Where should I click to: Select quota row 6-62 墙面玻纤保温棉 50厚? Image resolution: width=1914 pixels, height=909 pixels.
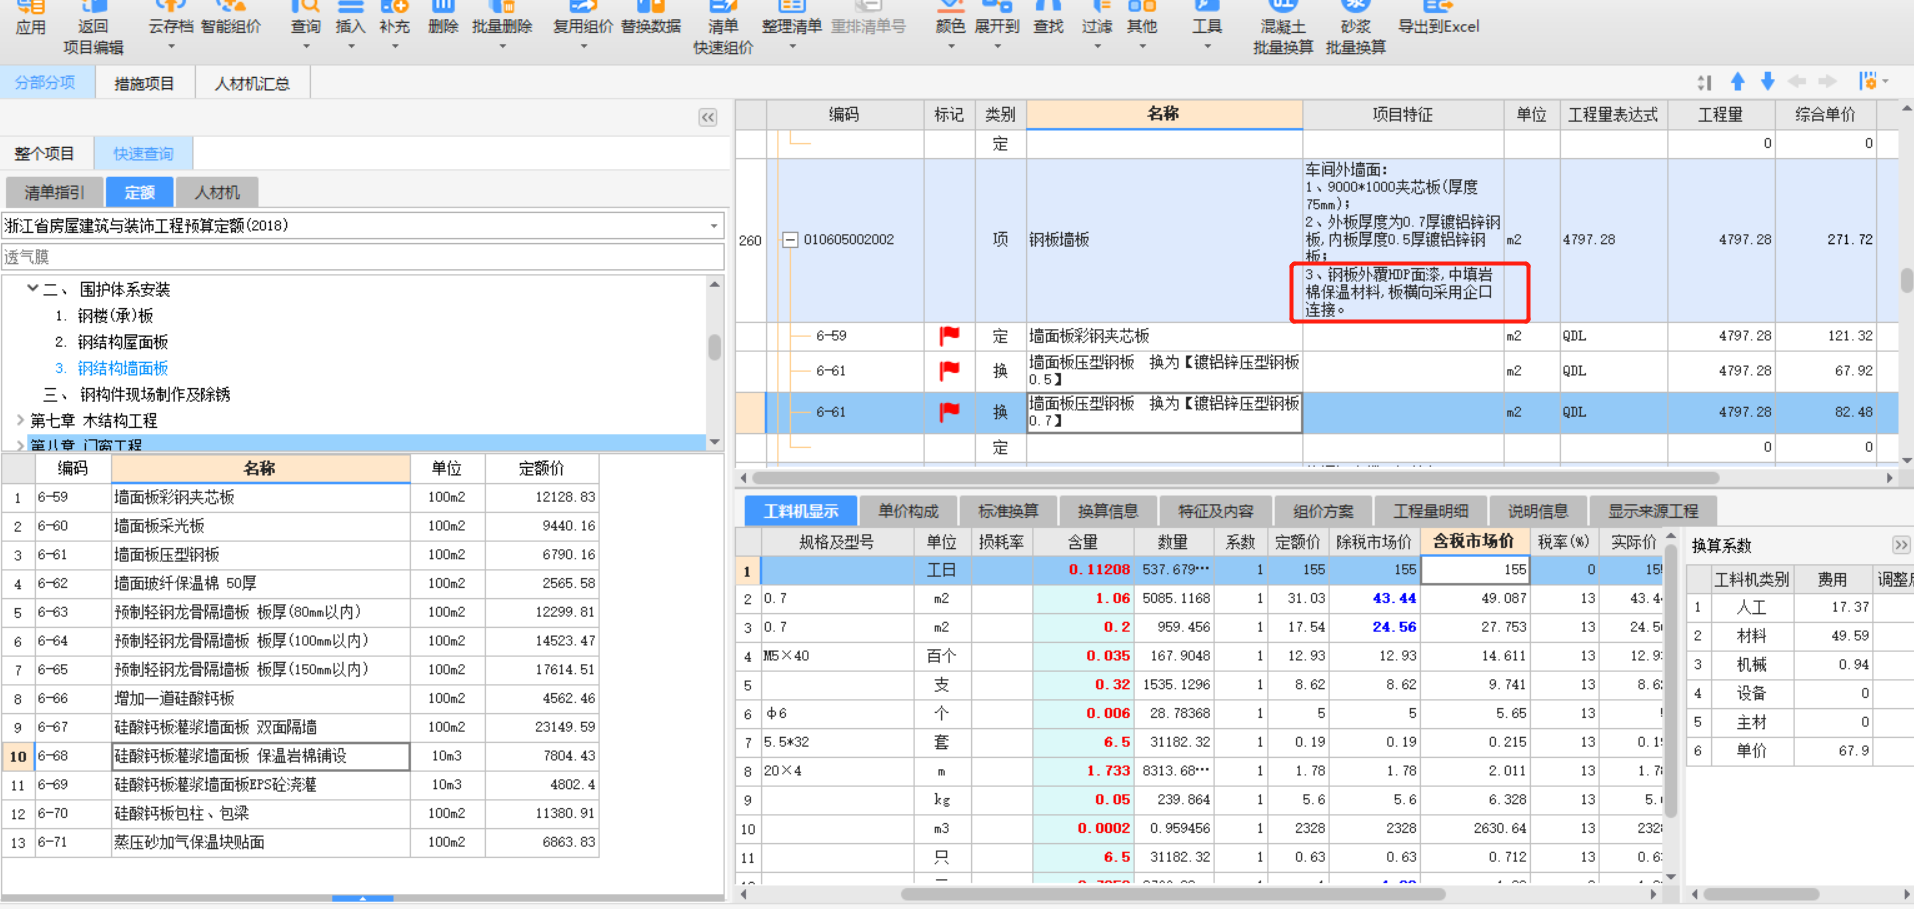(x=300, y=583)
